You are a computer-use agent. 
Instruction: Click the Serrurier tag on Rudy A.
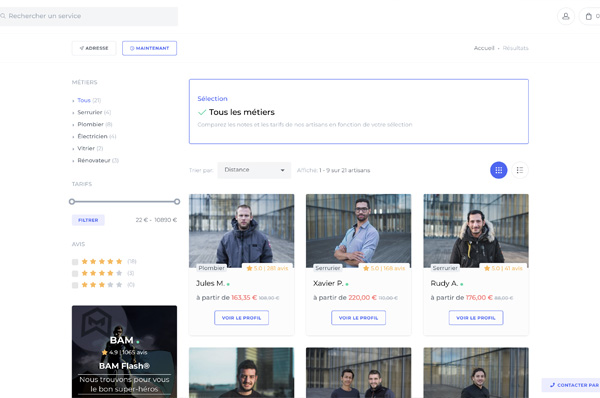(x=445, y=268)
